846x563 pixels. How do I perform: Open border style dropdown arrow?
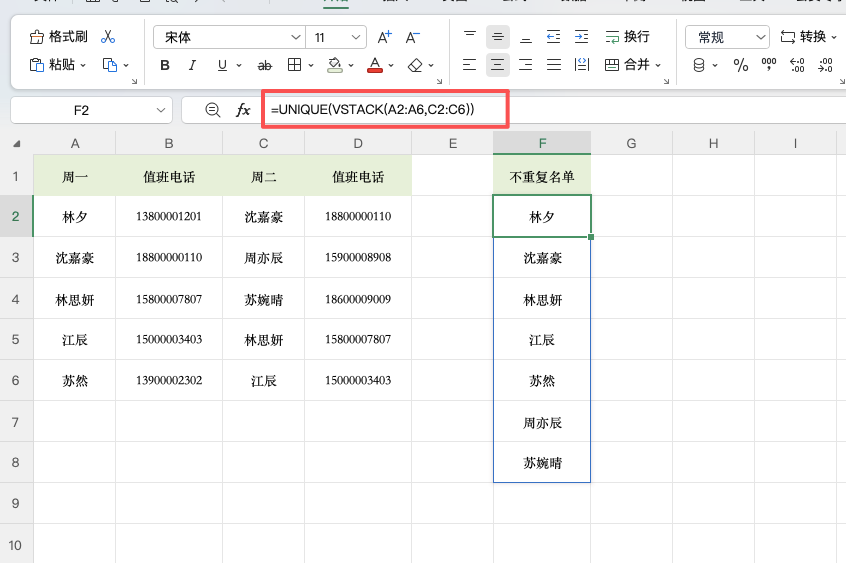(311, 66)
